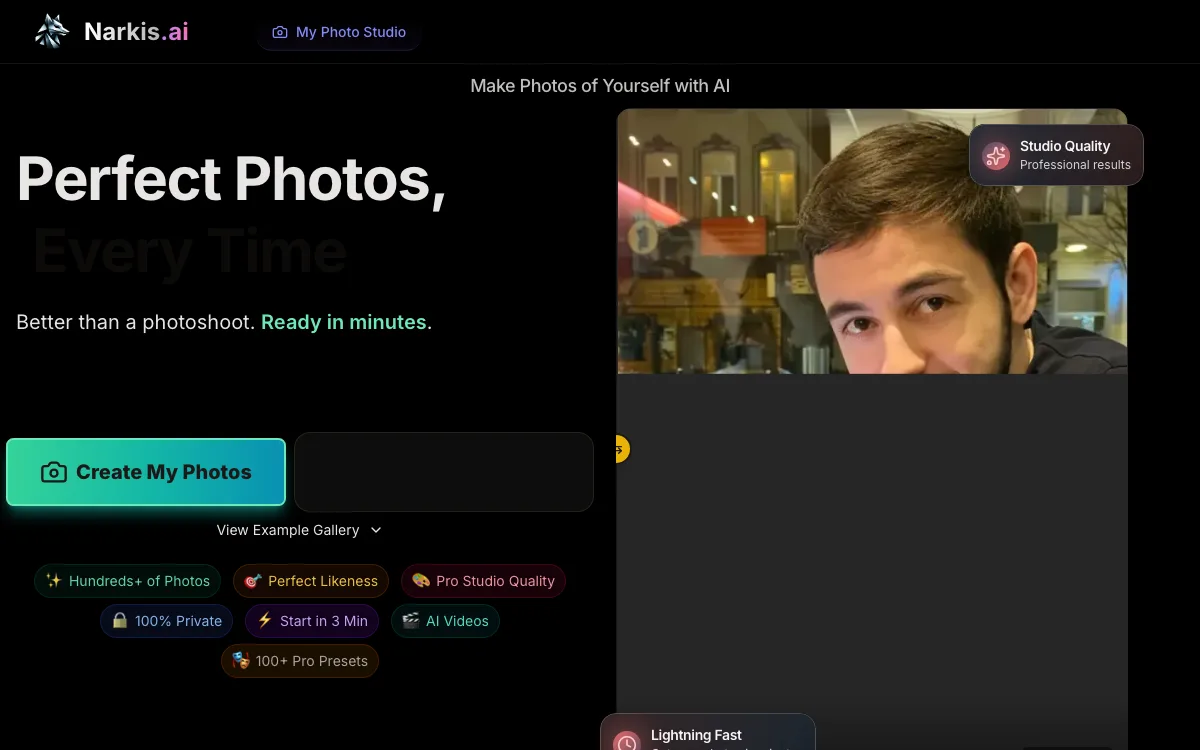Select the Start in 3 Min badge
Viewport: 1200px width, 750px height.
pos(312,621)
